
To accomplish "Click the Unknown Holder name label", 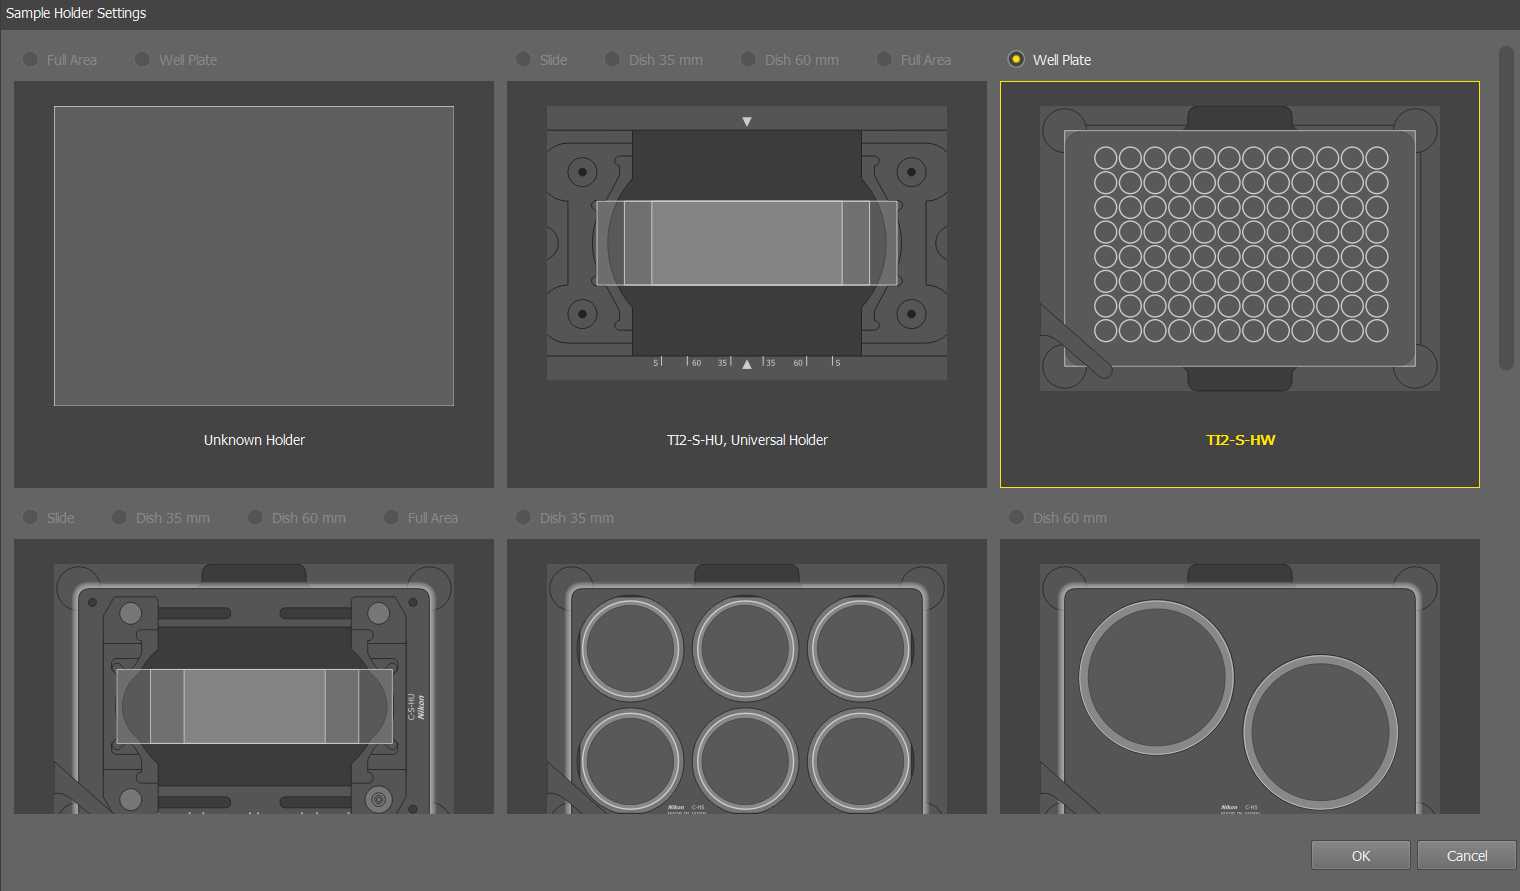I will pos(254,440).
